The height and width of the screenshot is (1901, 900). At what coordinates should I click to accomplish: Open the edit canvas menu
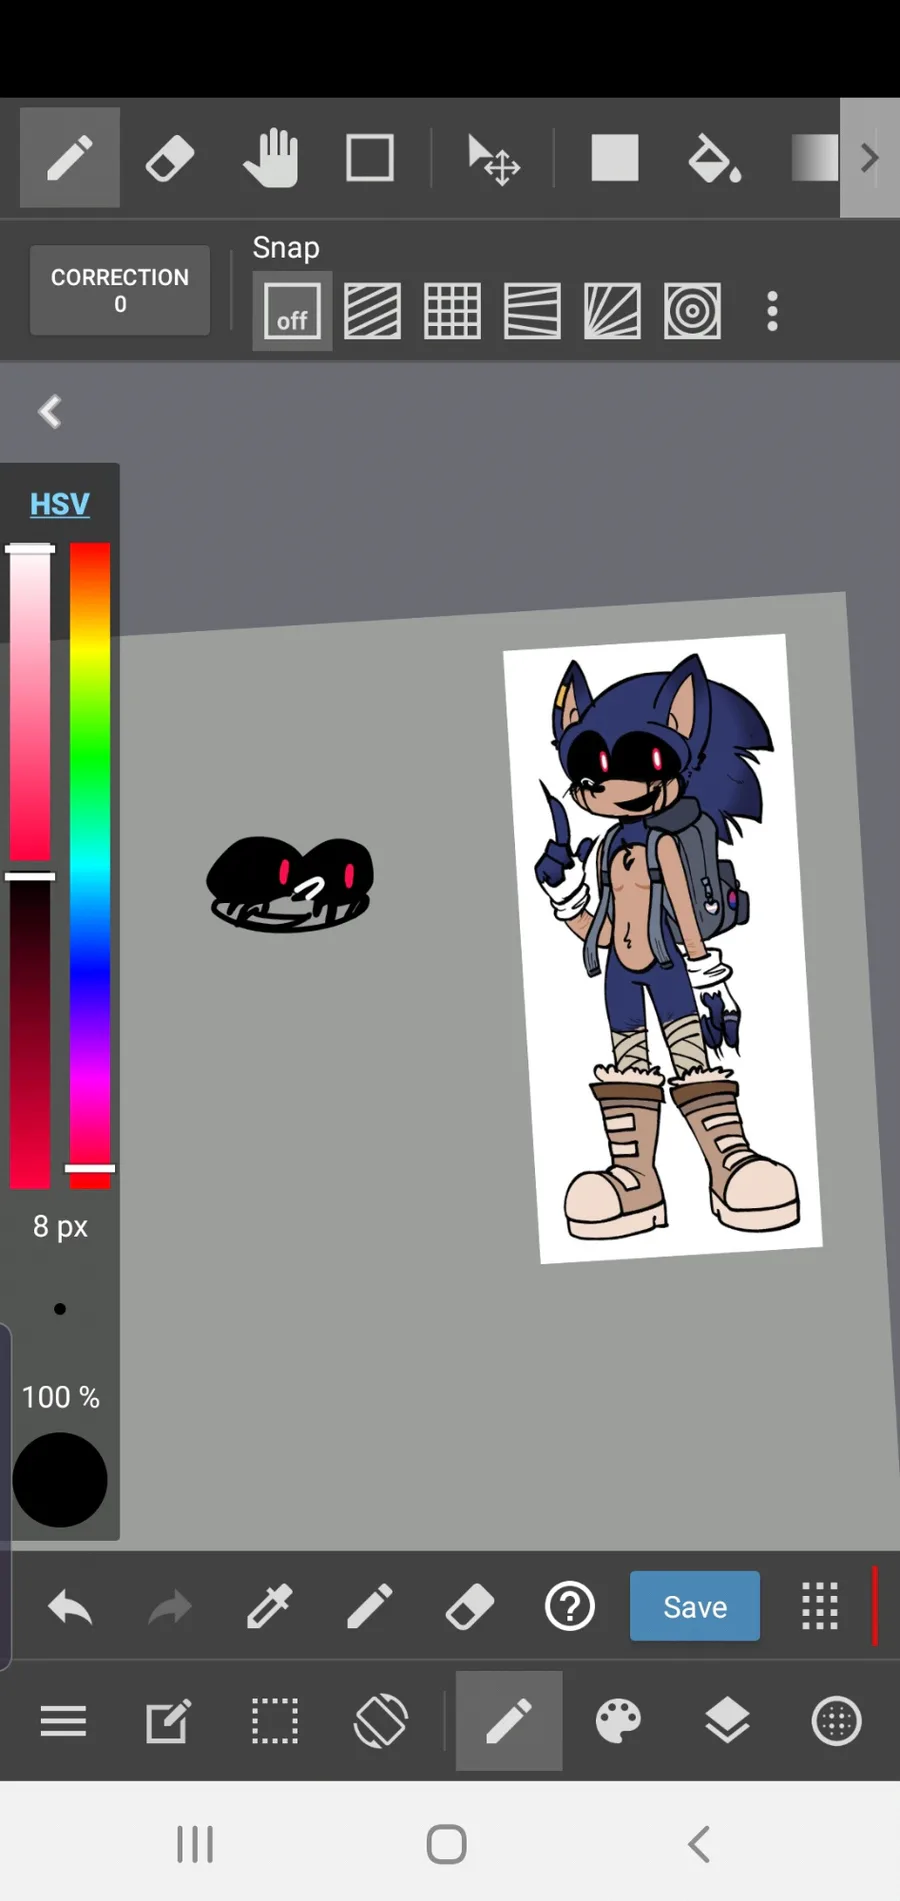(x=168, y=1721)
